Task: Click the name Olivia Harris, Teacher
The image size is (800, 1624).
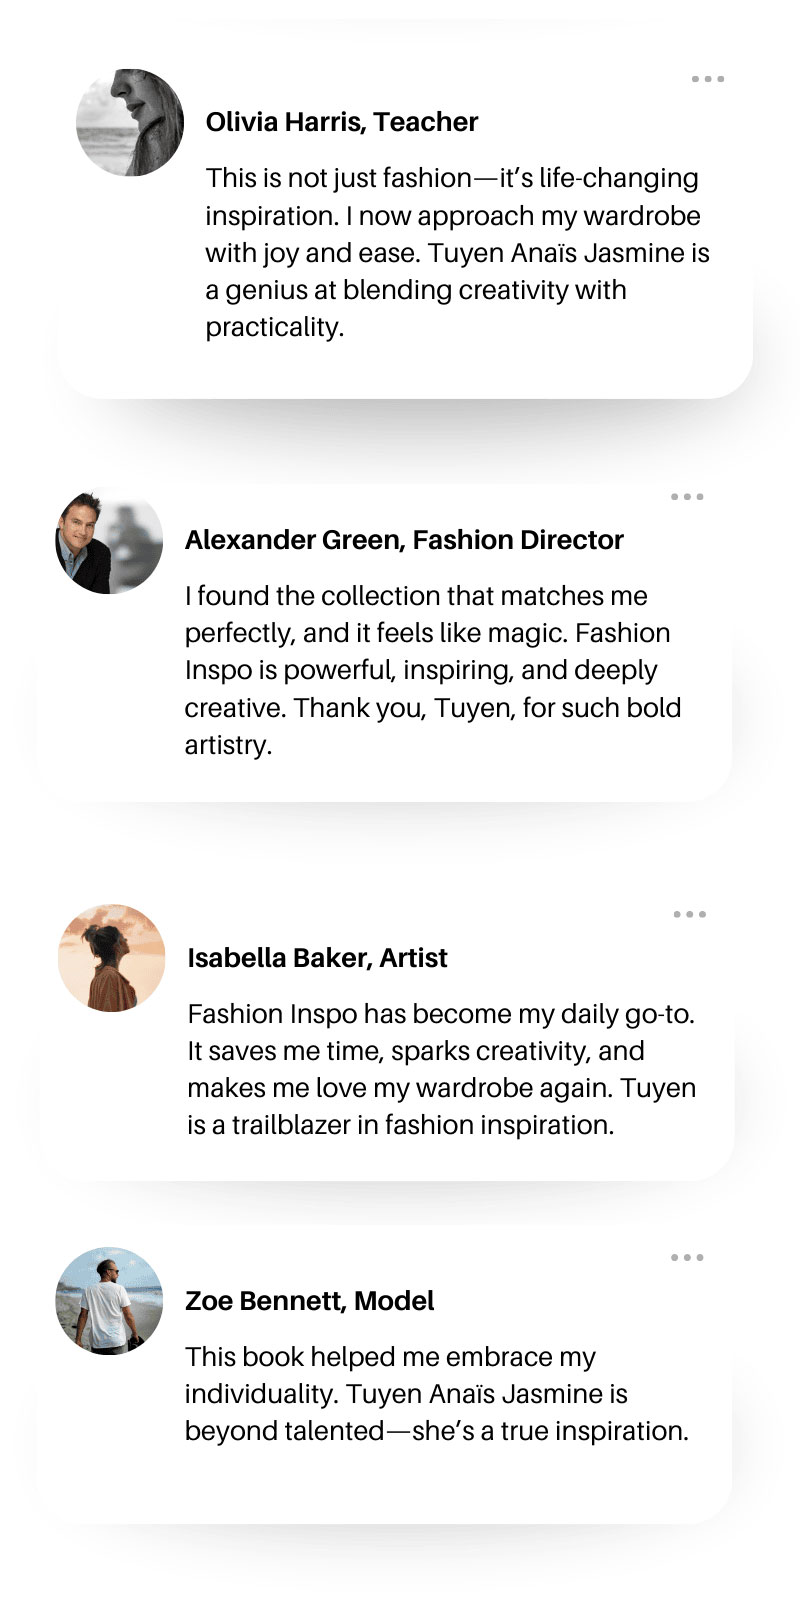Action: click(342, 122)
